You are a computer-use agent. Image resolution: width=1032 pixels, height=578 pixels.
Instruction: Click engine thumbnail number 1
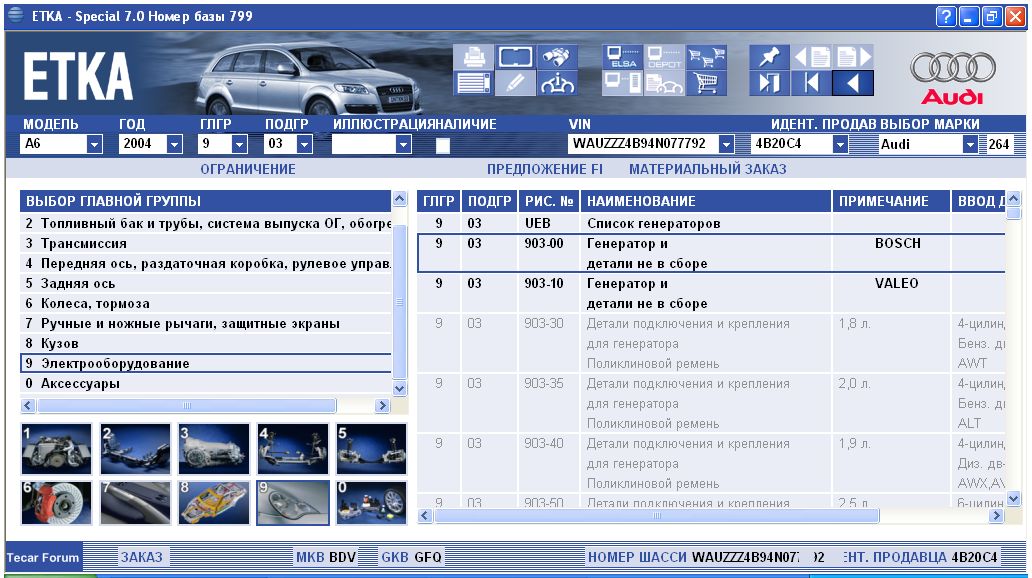[56, 449]
